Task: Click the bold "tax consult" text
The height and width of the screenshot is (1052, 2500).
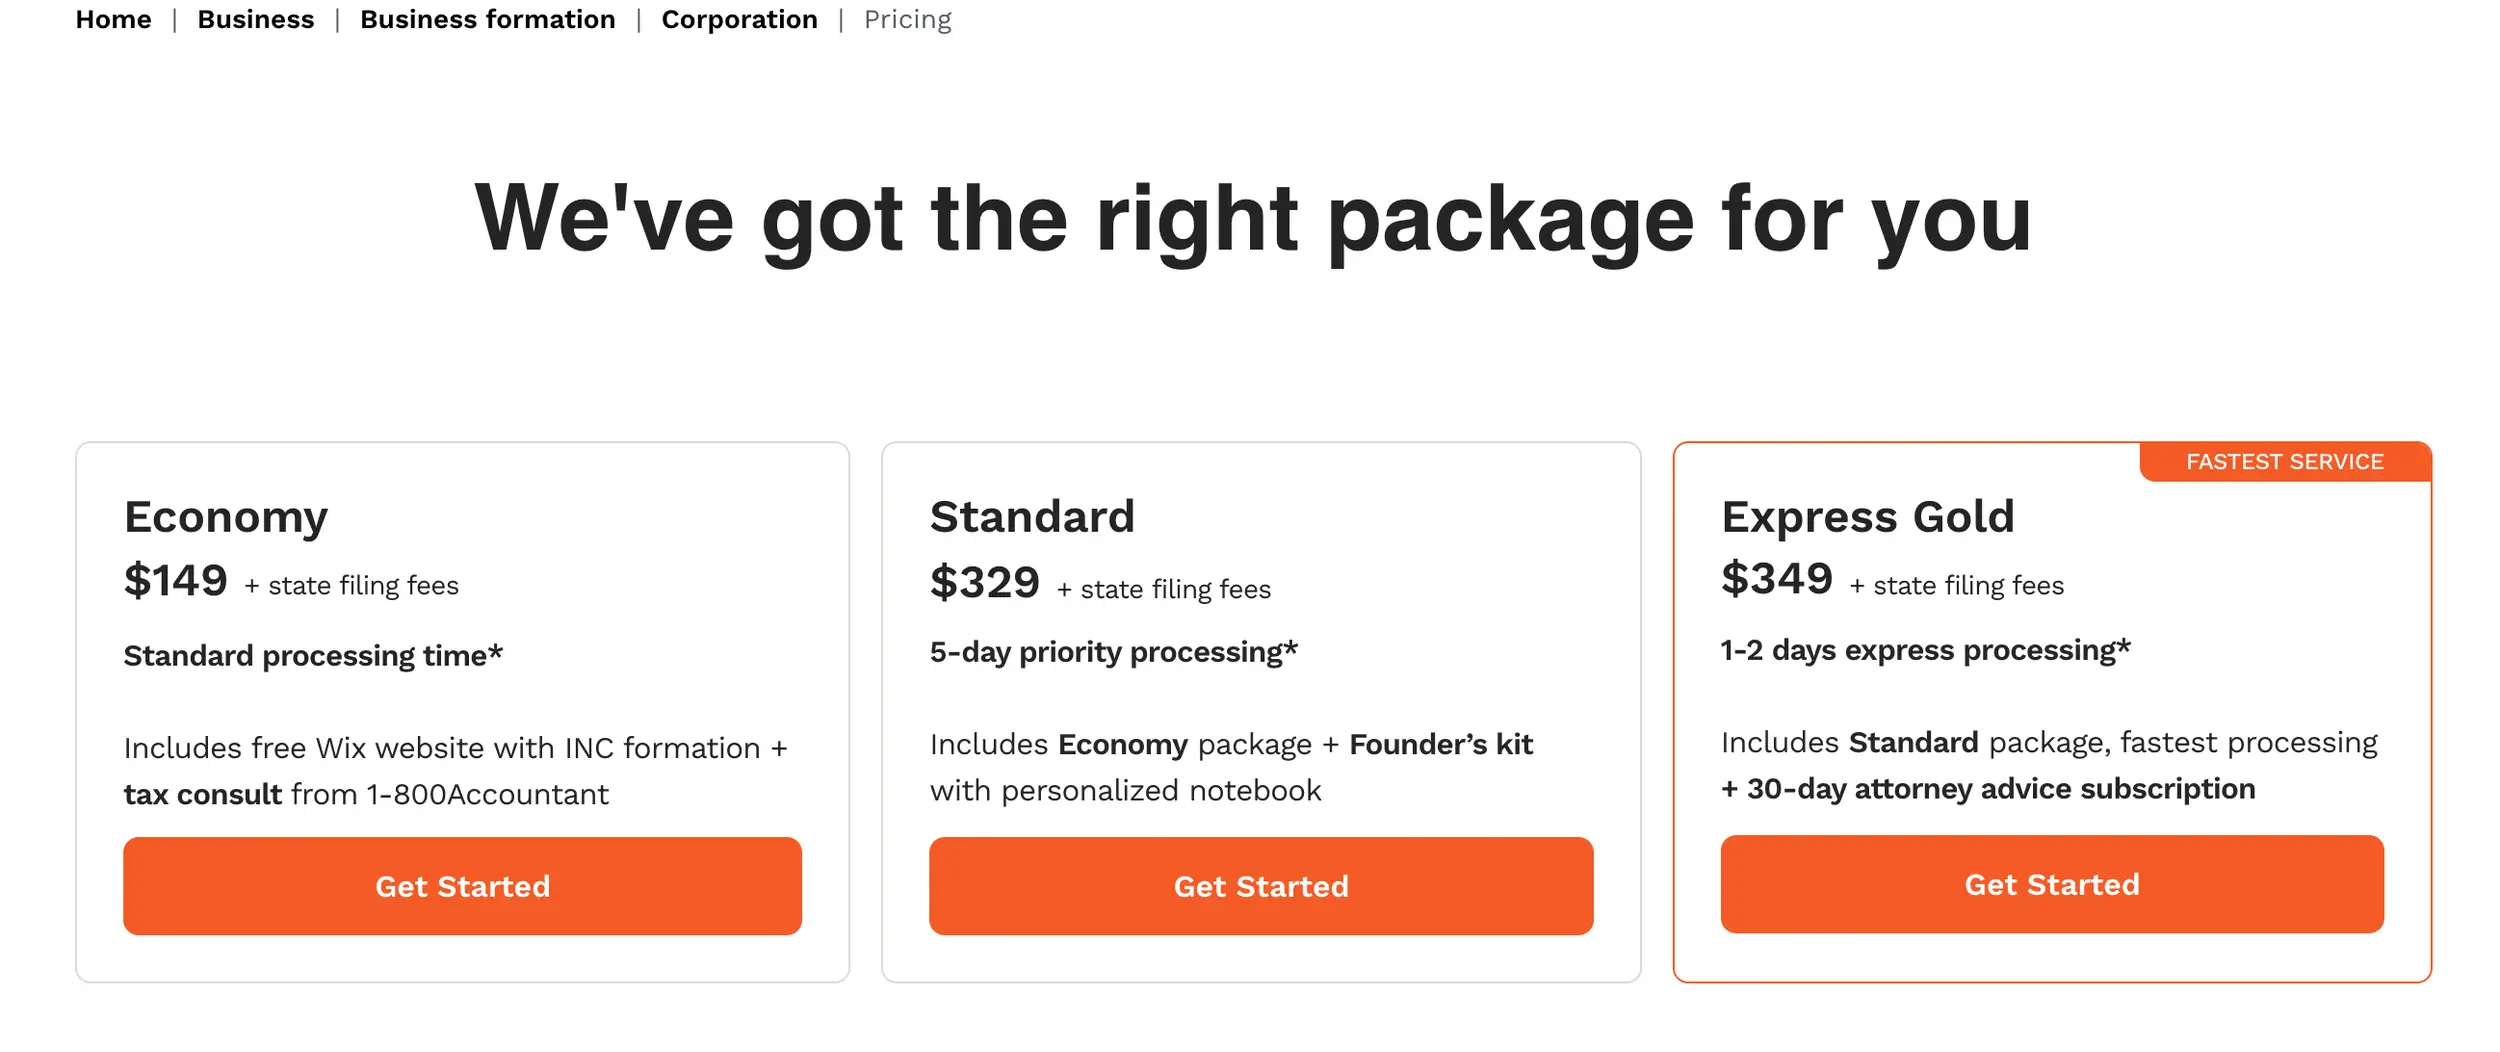Action: [203, 794]
